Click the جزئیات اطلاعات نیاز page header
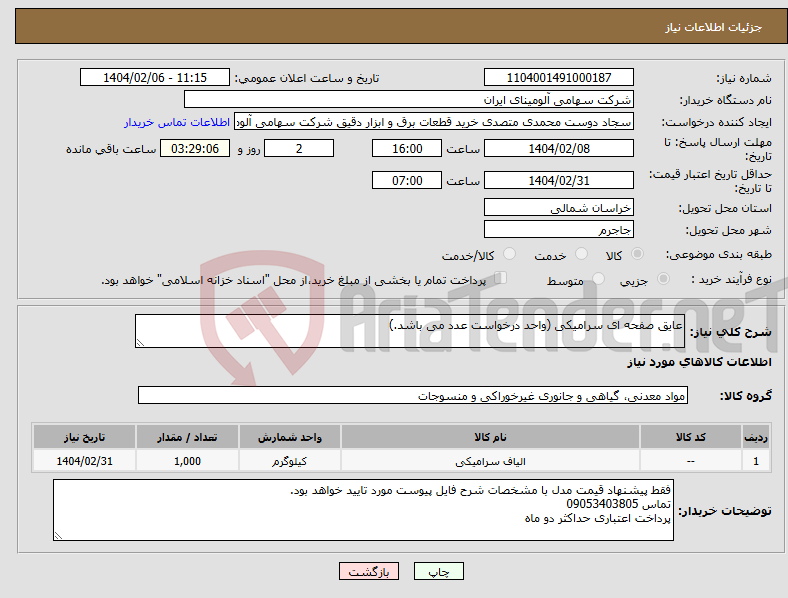 click(x=713, y=27)
